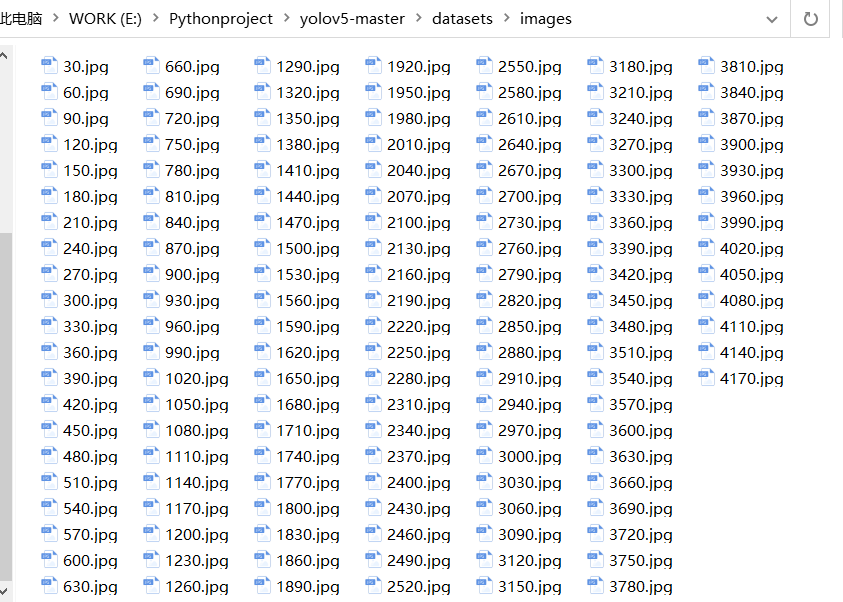Open the address bar history dropdown

[771, 19]
